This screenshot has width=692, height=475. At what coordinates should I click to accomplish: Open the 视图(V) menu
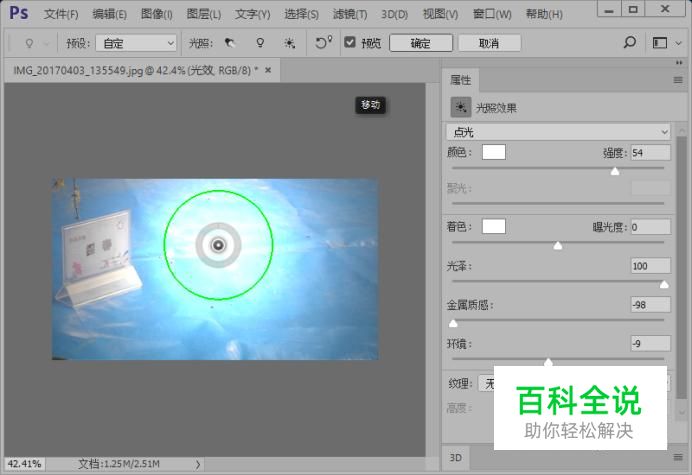click(440, 14)
